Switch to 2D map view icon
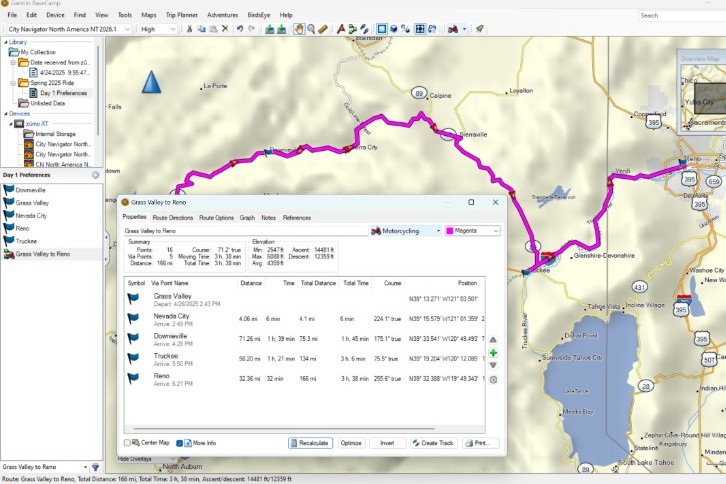The height and width of the screenshot is (484, 726). pos(382,29)
